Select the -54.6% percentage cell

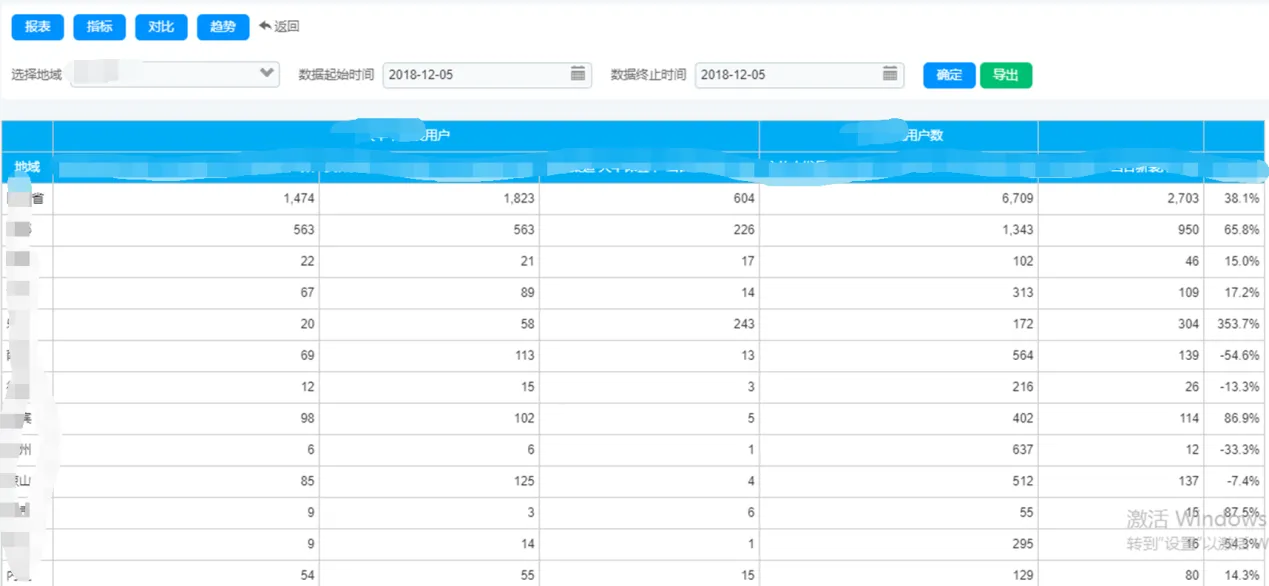click(1236, 356)
